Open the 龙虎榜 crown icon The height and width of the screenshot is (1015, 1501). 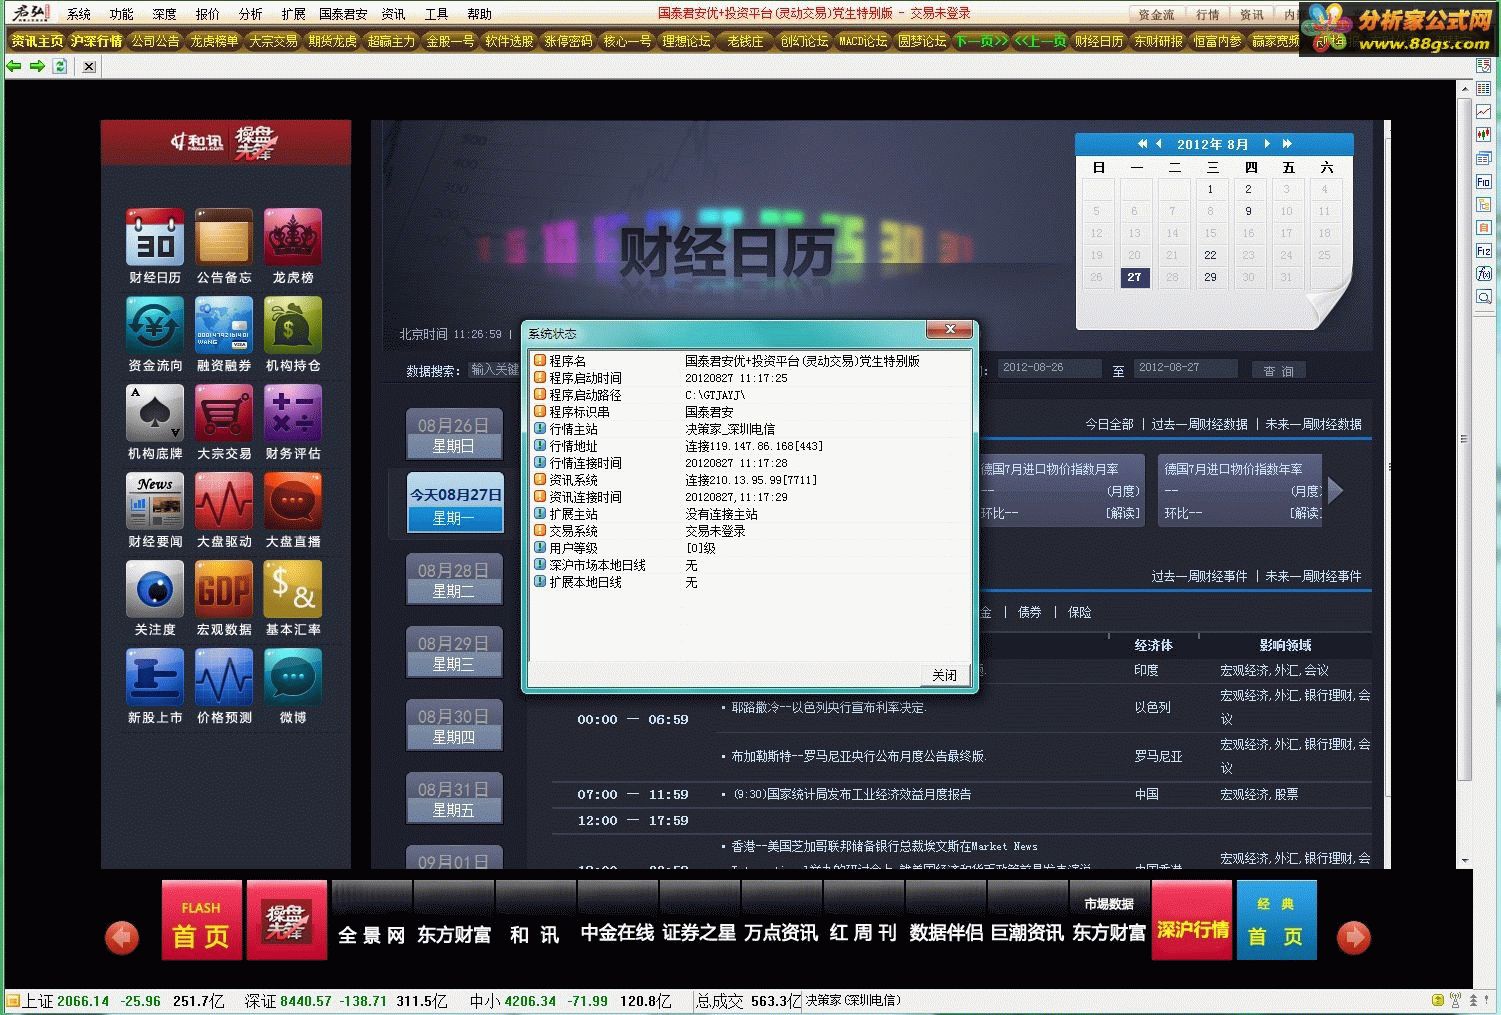pyautogui.click(x=293, y=238)
